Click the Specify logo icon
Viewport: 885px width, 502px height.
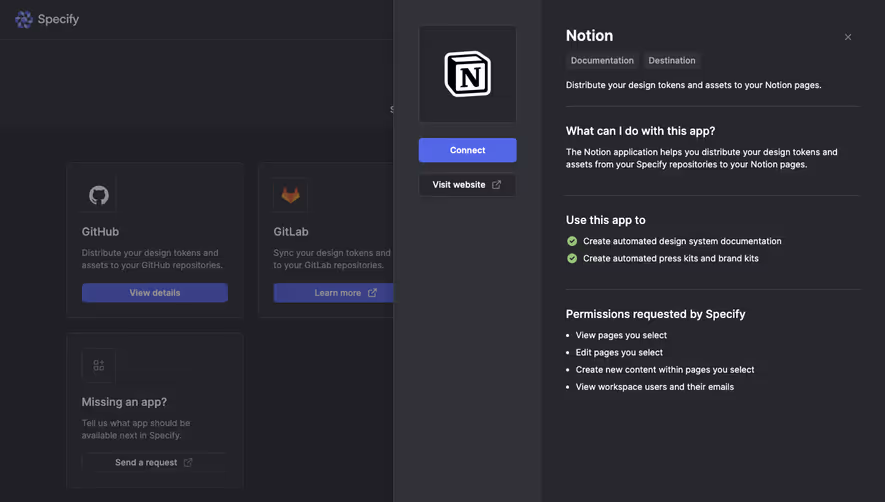click(24, 19)
